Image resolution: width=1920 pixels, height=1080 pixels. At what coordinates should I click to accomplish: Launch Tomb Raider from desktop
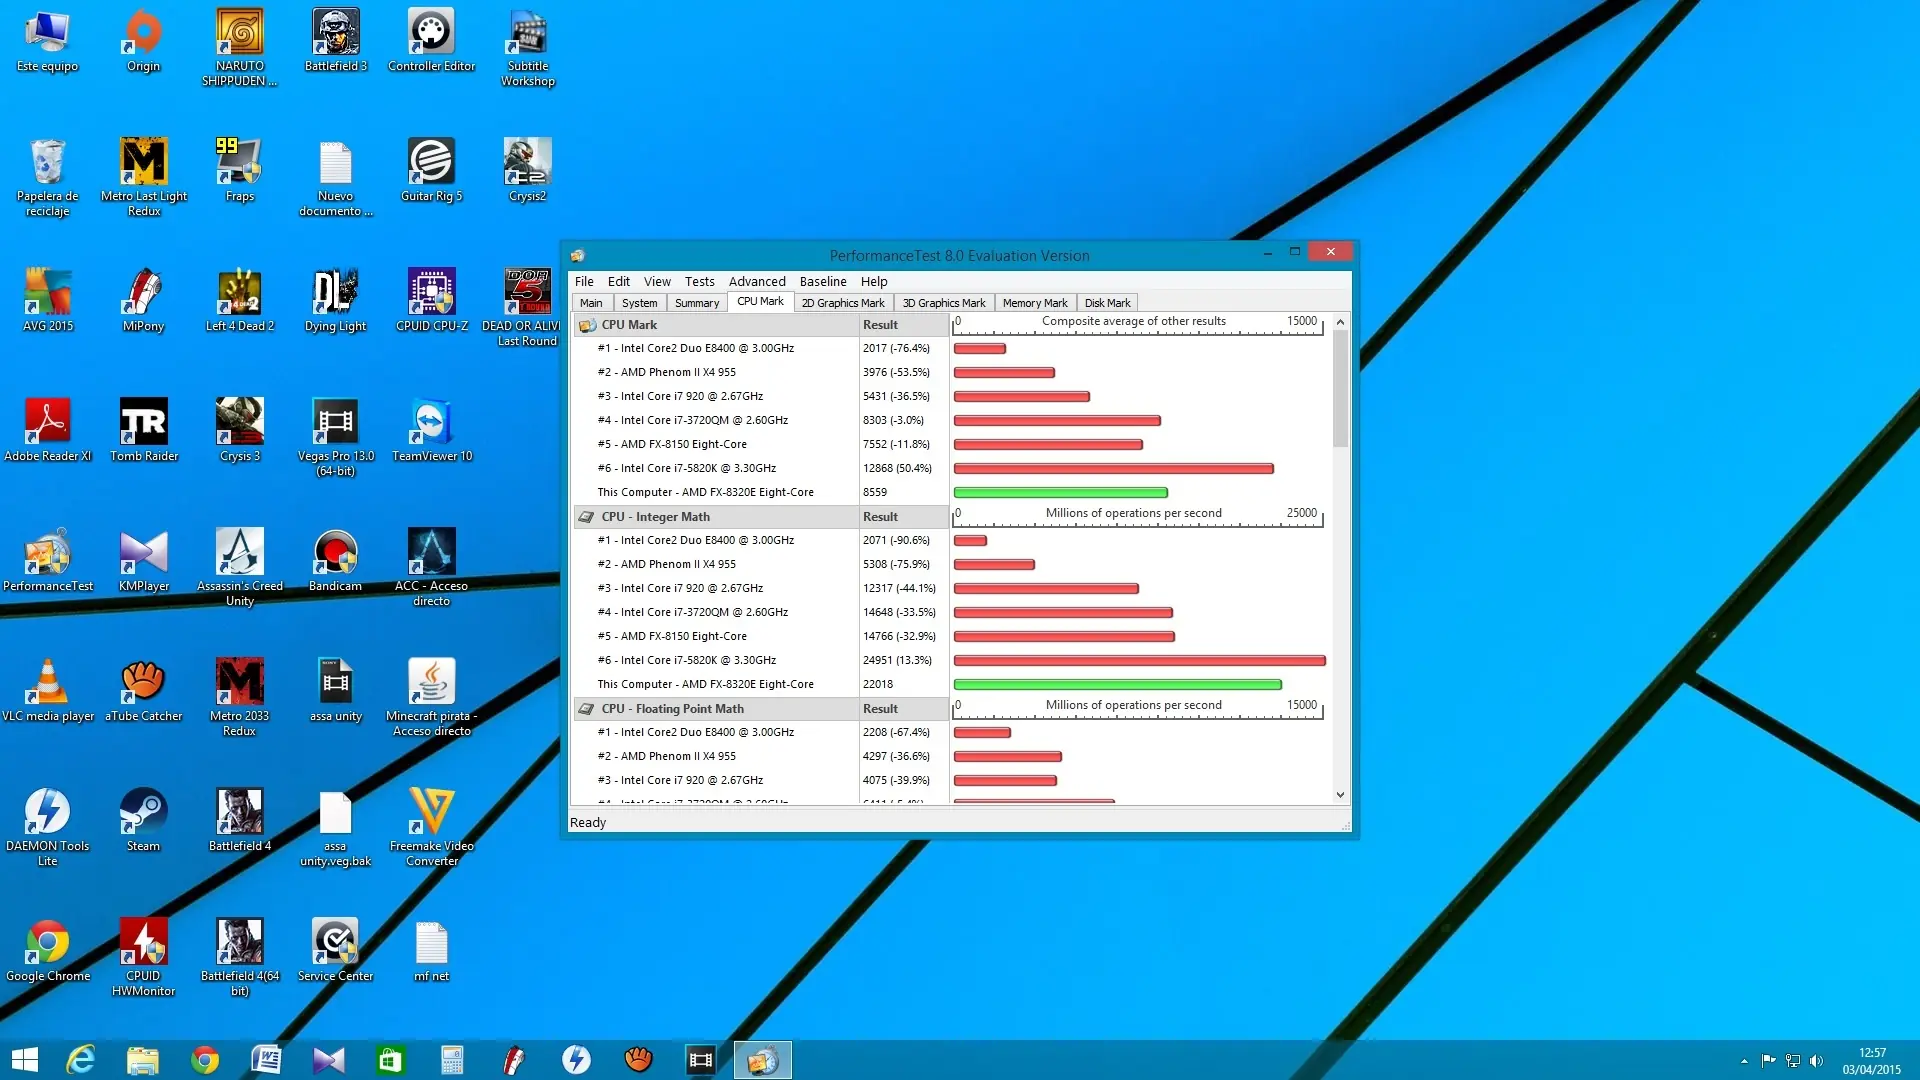[143, 431]
